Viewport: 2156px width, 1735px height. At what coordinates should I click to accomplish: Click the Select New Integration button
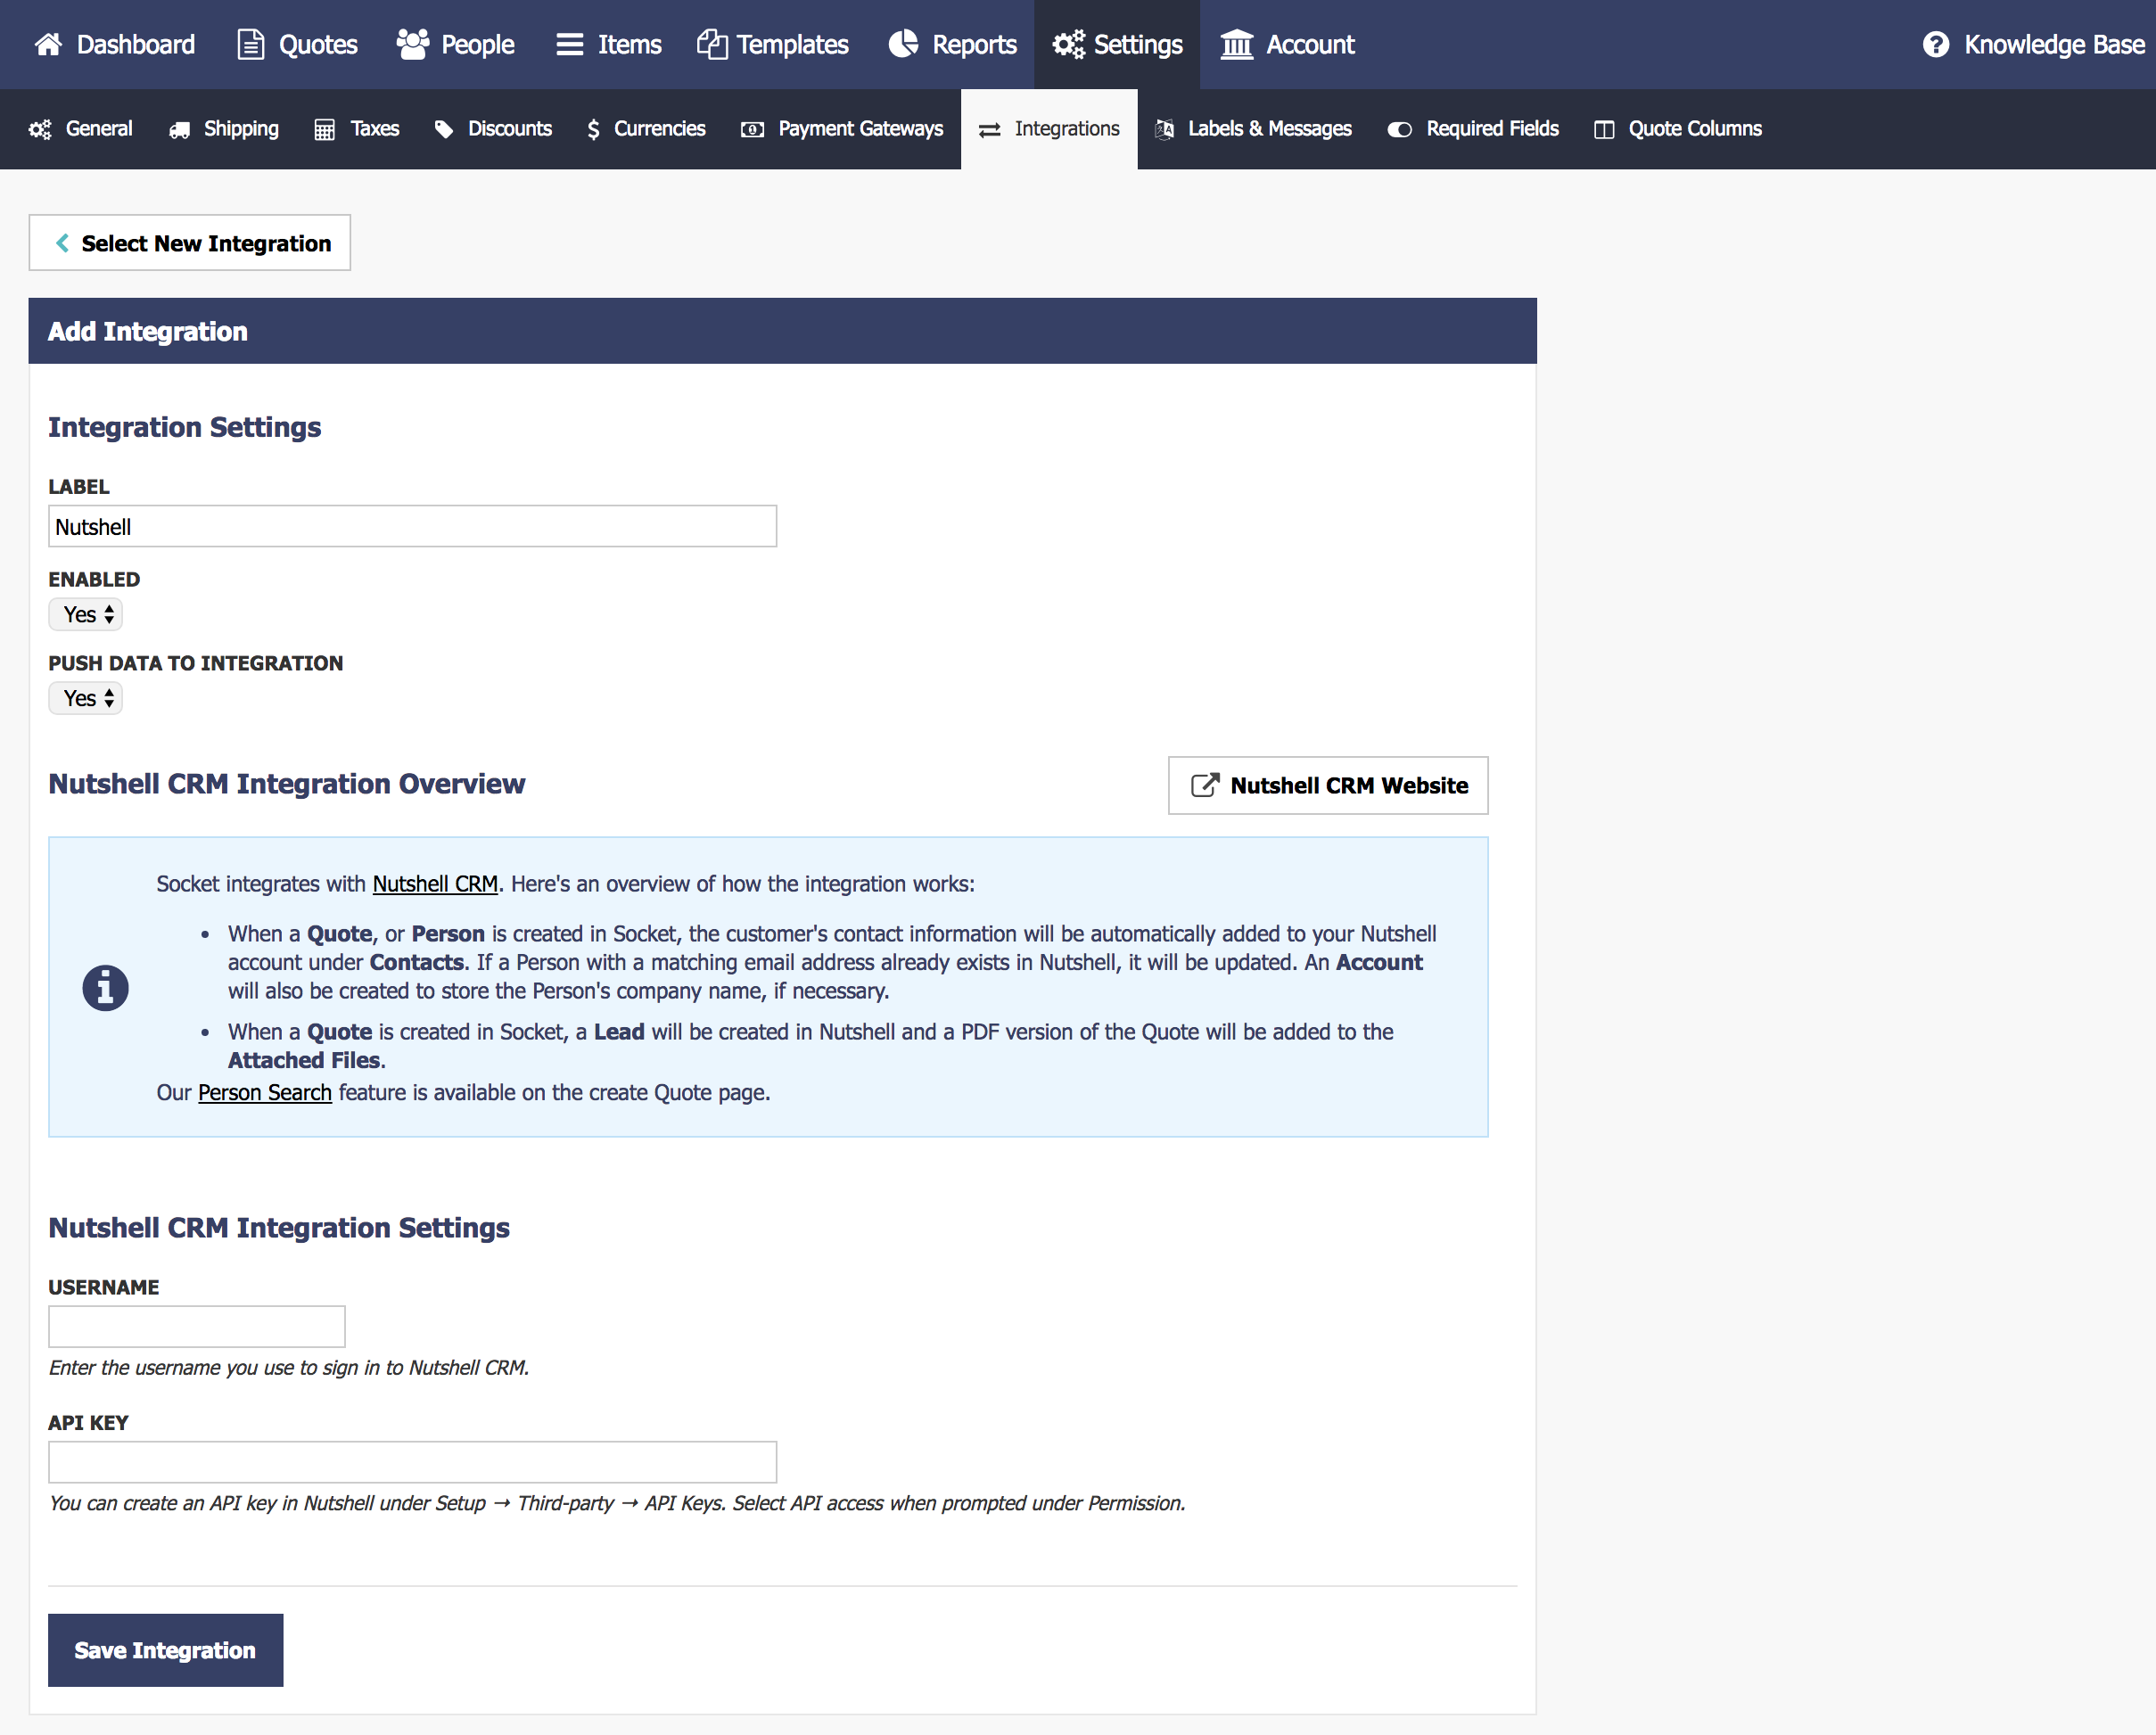coord(190,243)
